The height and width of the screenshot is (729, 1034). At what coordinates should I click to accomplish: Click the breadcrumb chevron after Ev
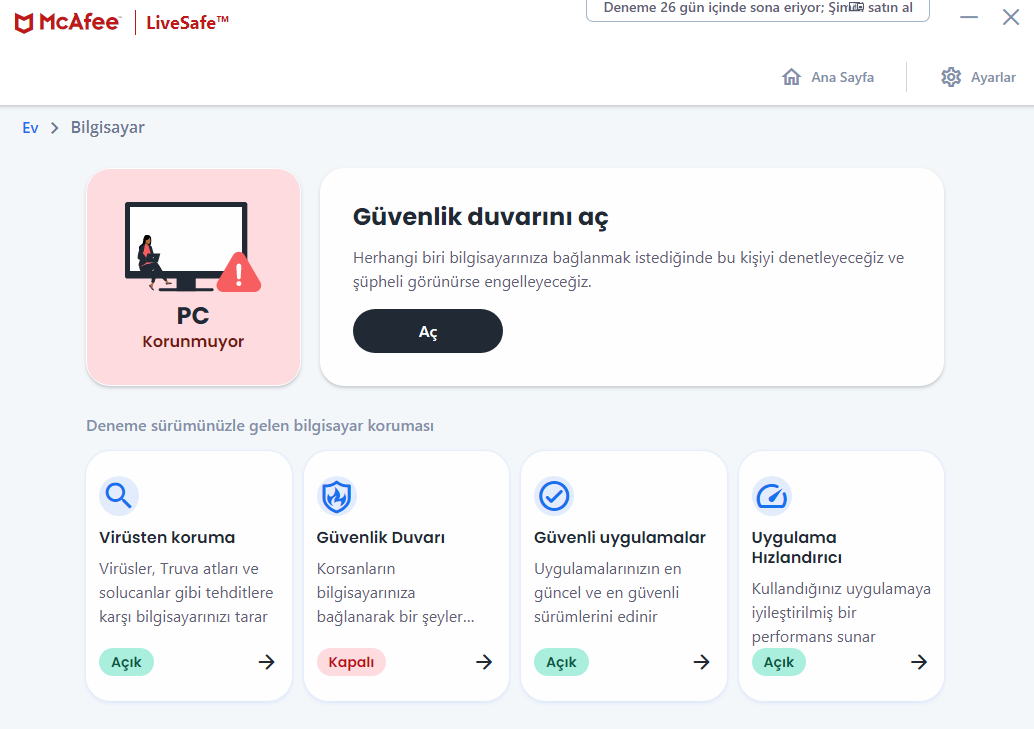[55, 128]
